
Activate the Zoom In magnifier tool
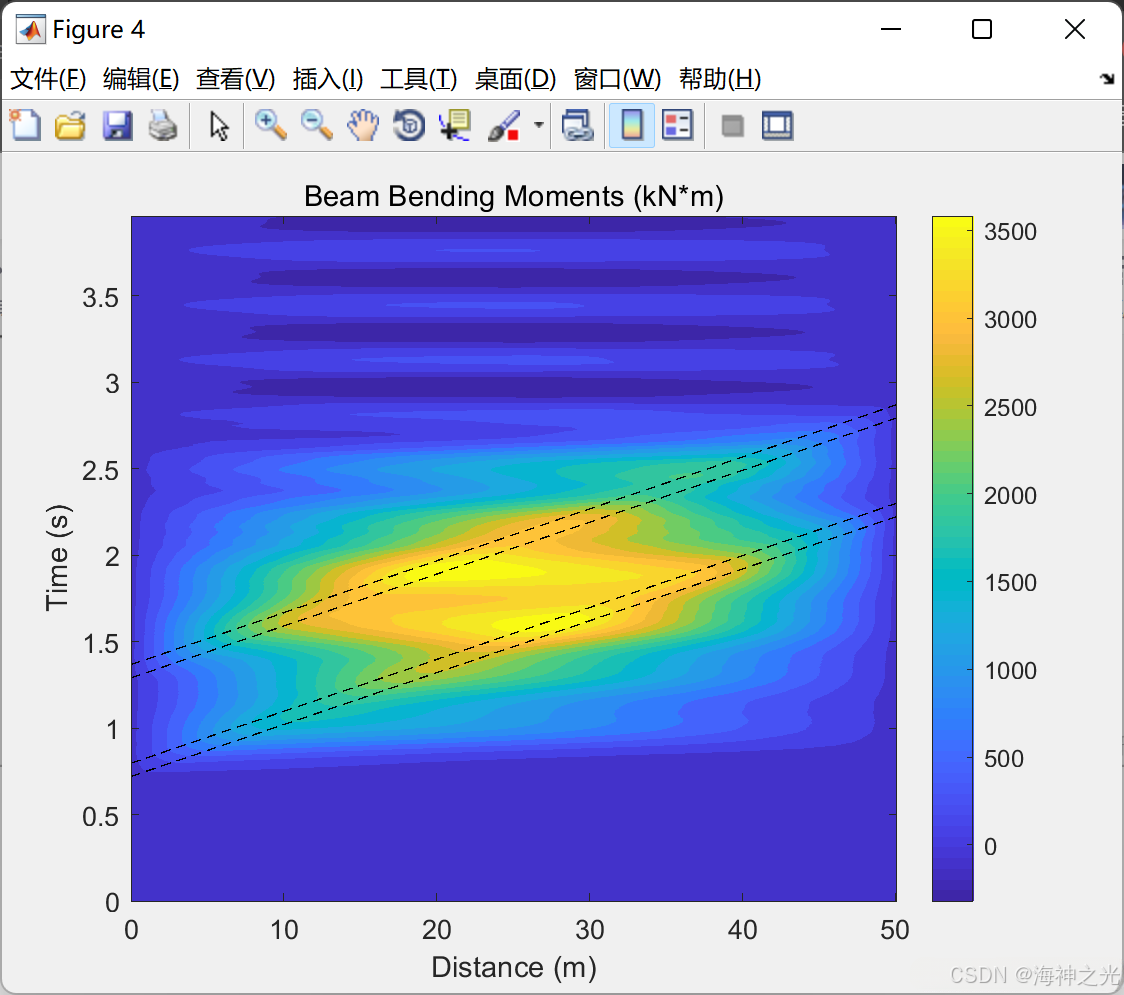point(270,125)
